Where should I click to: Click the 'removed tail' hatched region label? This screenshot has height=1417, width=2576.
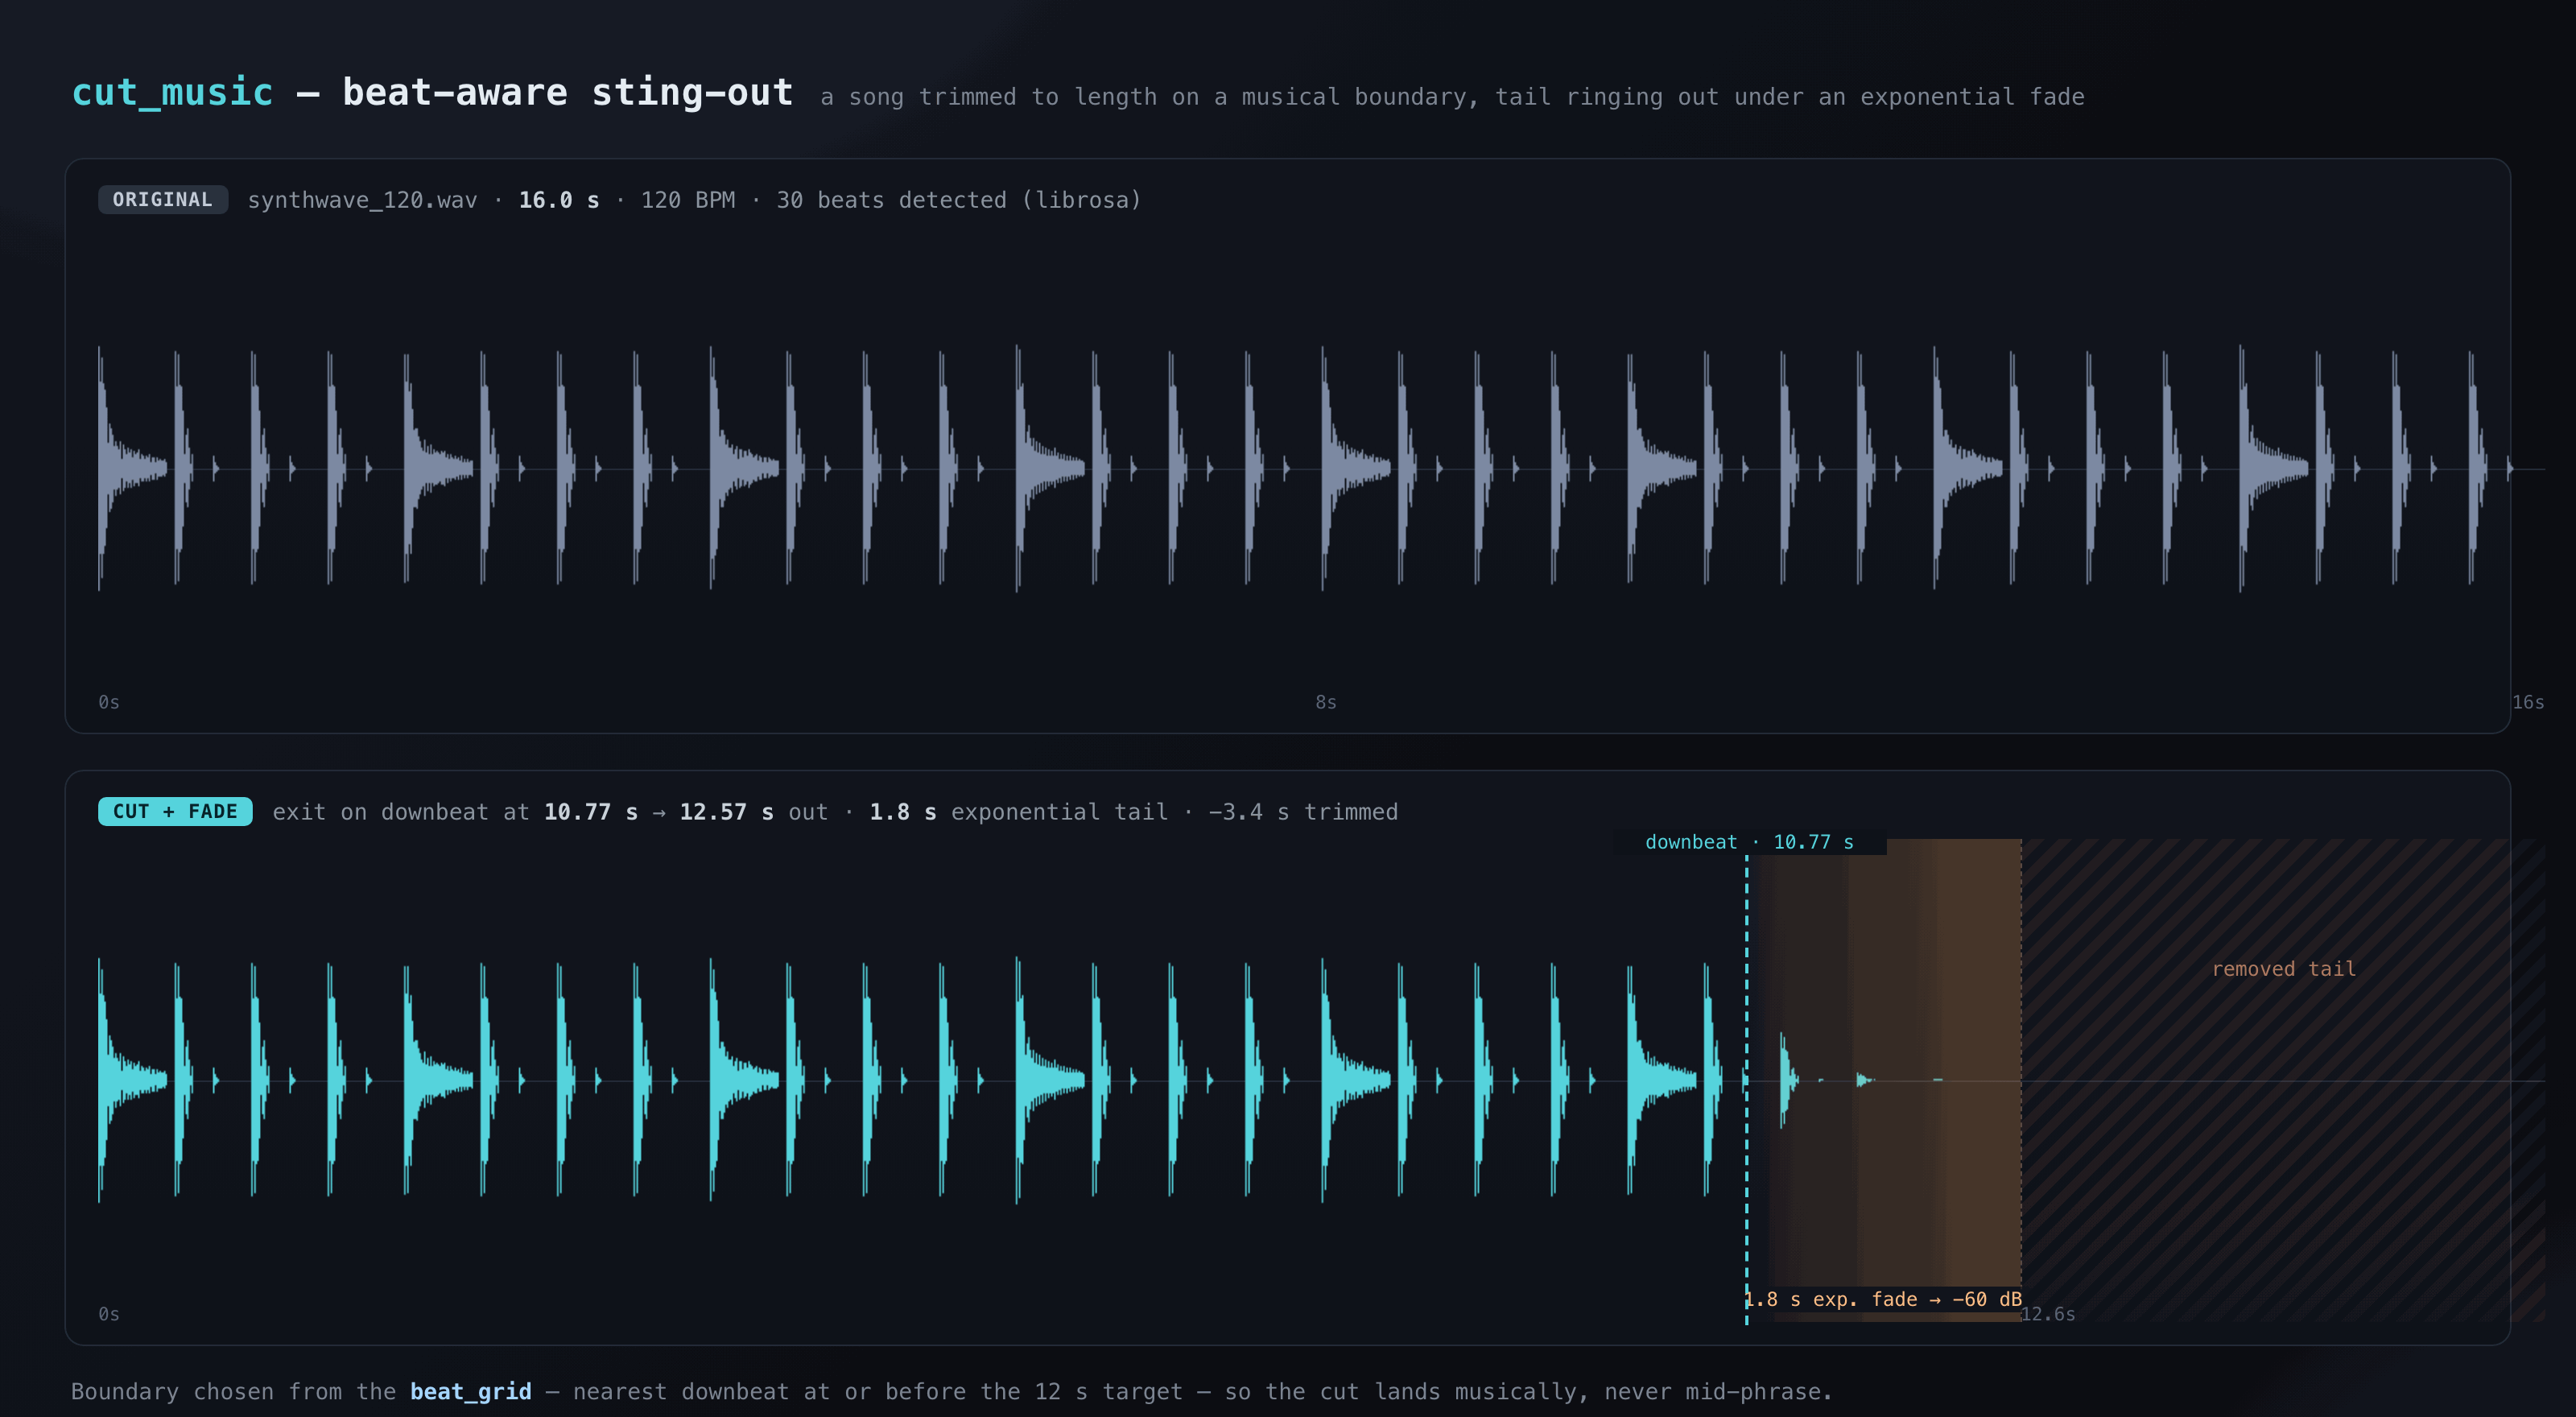(2283, 968)
